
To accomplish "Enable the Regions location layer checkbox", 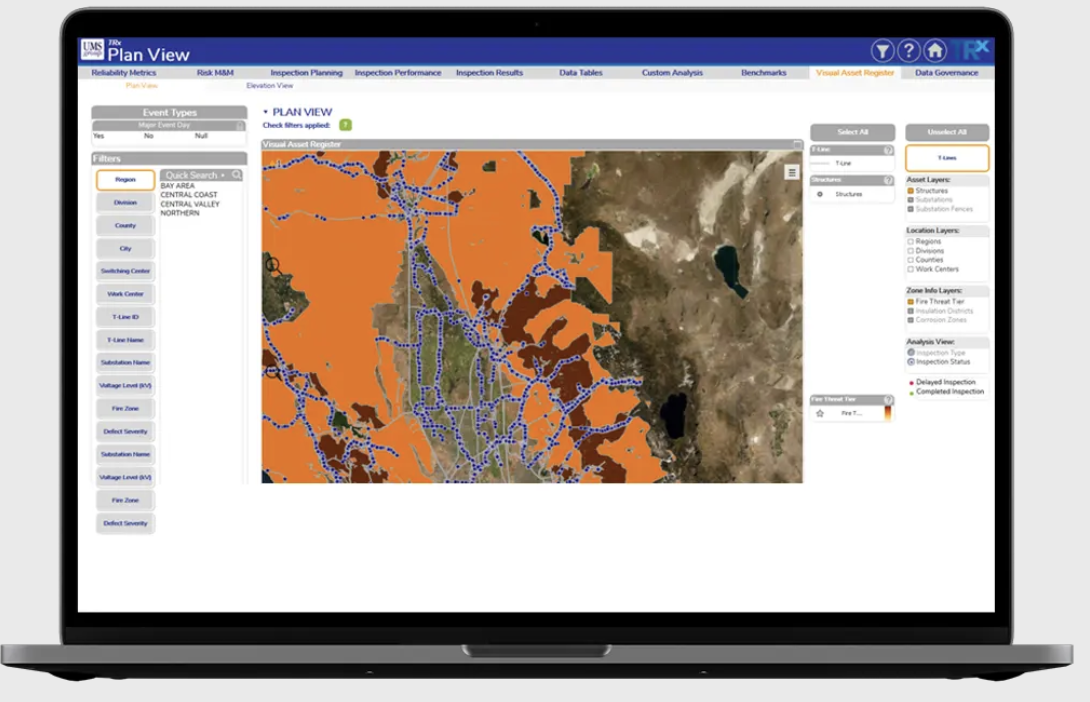I will [910, 241].
